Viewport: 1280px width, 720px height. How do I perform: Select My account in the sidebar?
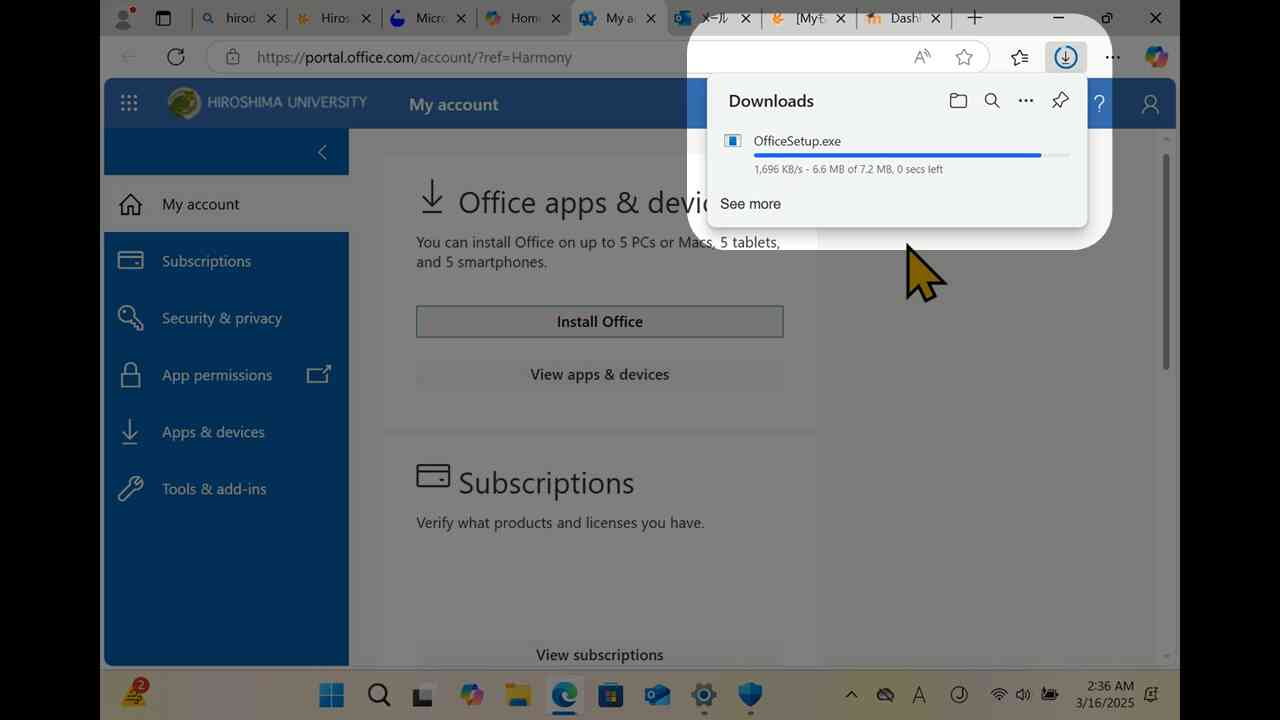226,204
